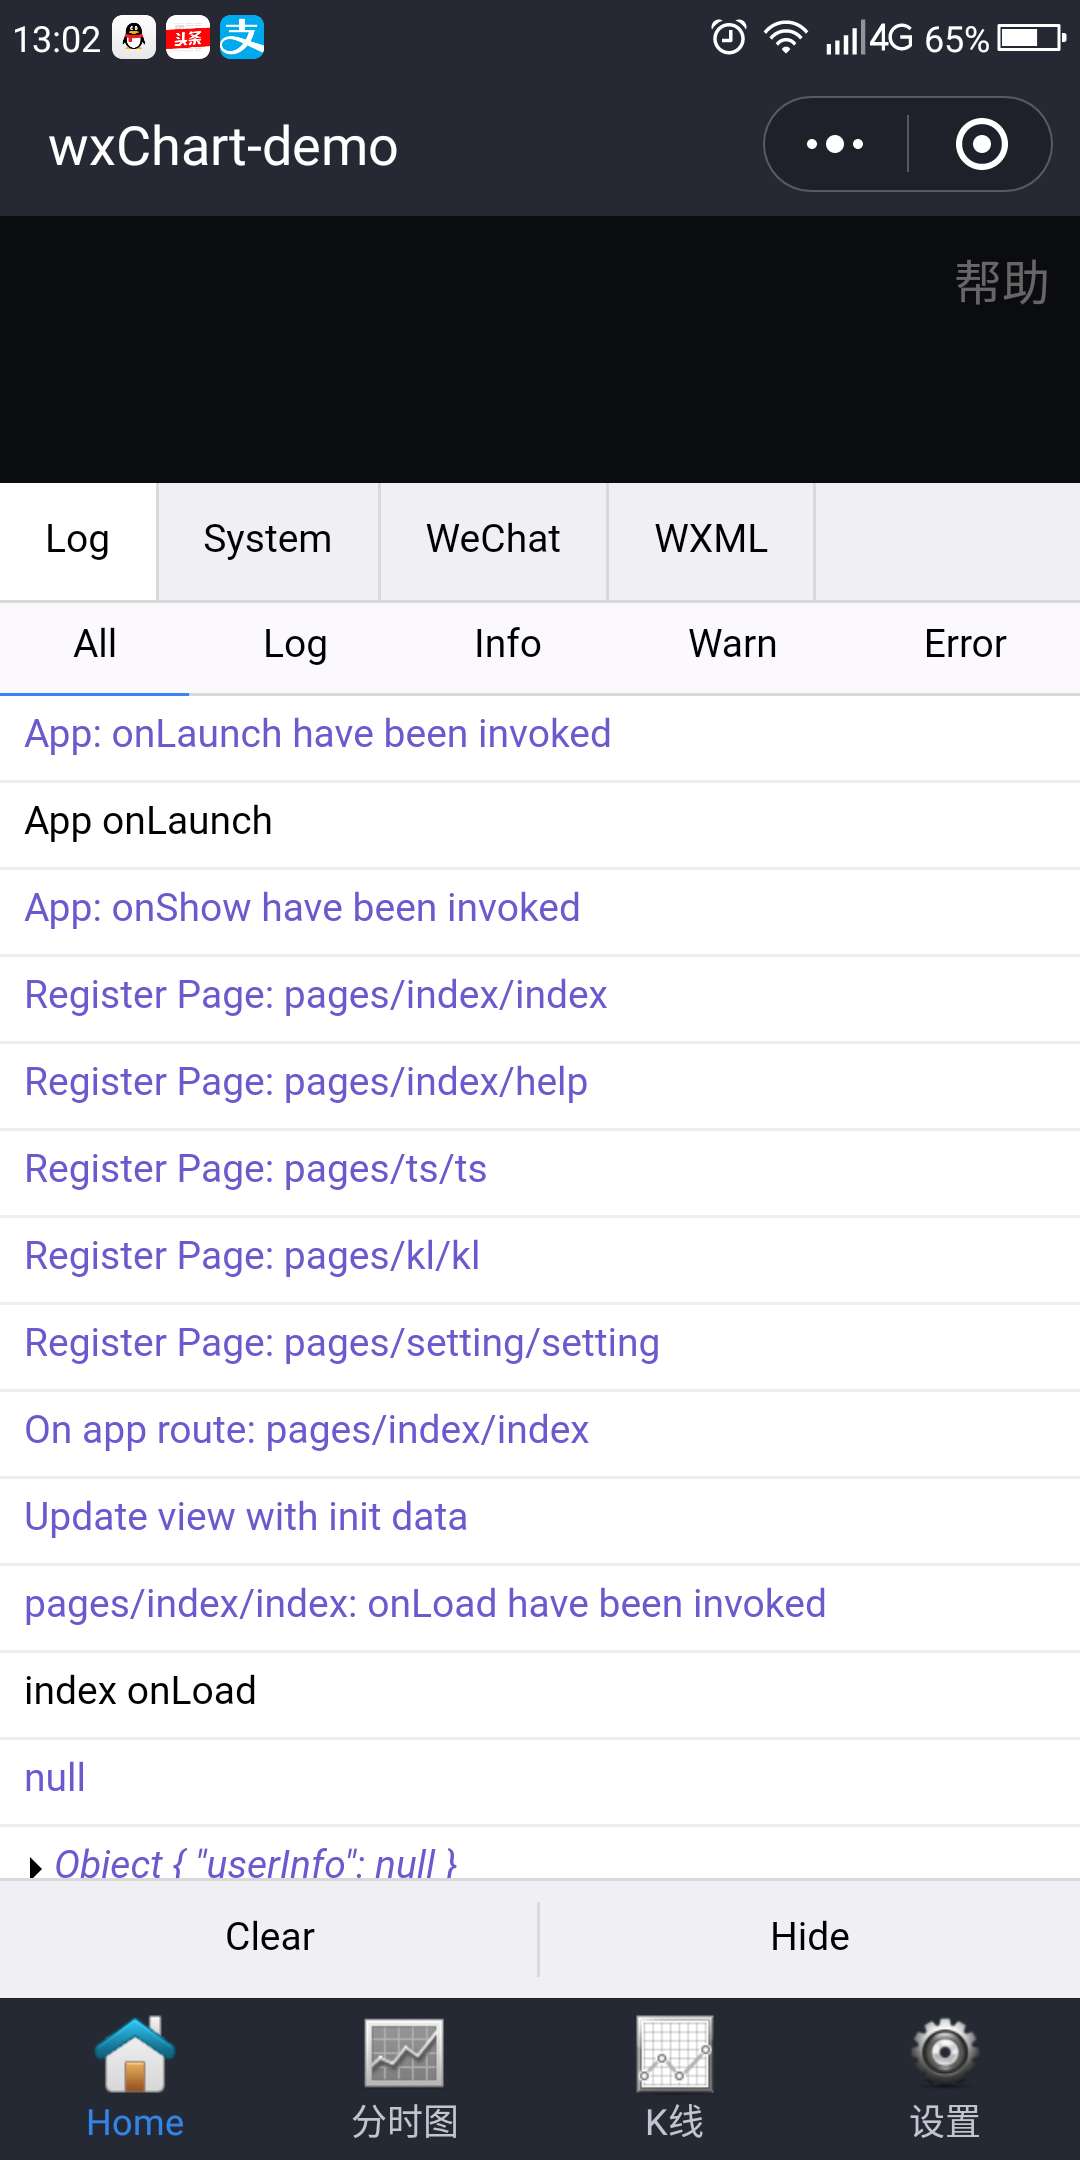This screenshot has width=1080, height=2160.
Task: Open the K线 candlestick chart icon
Action: click(674, 2053)
